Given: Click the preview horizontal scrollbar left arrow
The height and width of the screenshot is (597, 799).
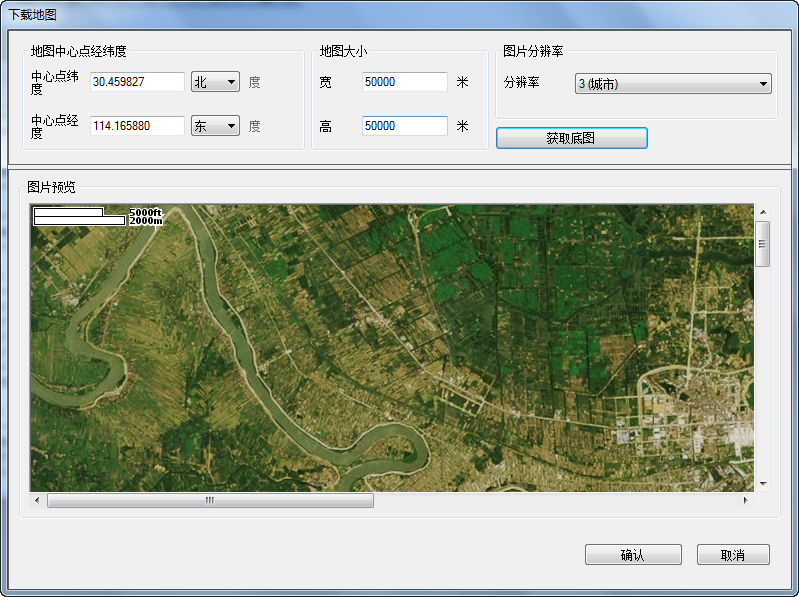Looking at the screenshot, I should click(x=37, y=500).
